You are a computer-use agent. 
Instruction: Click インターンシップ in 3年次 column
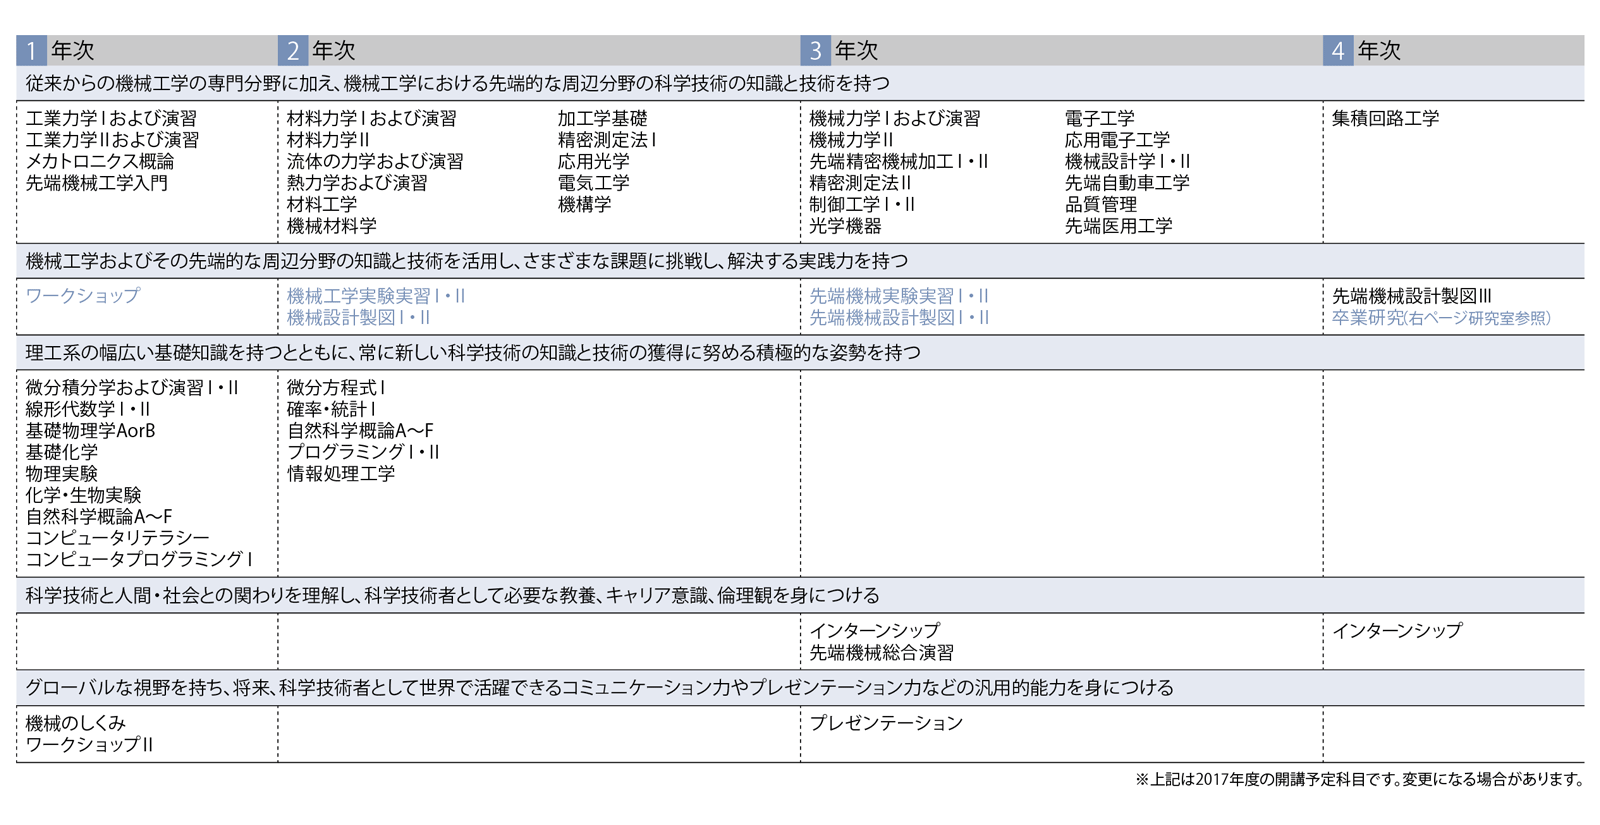(875, 631)
